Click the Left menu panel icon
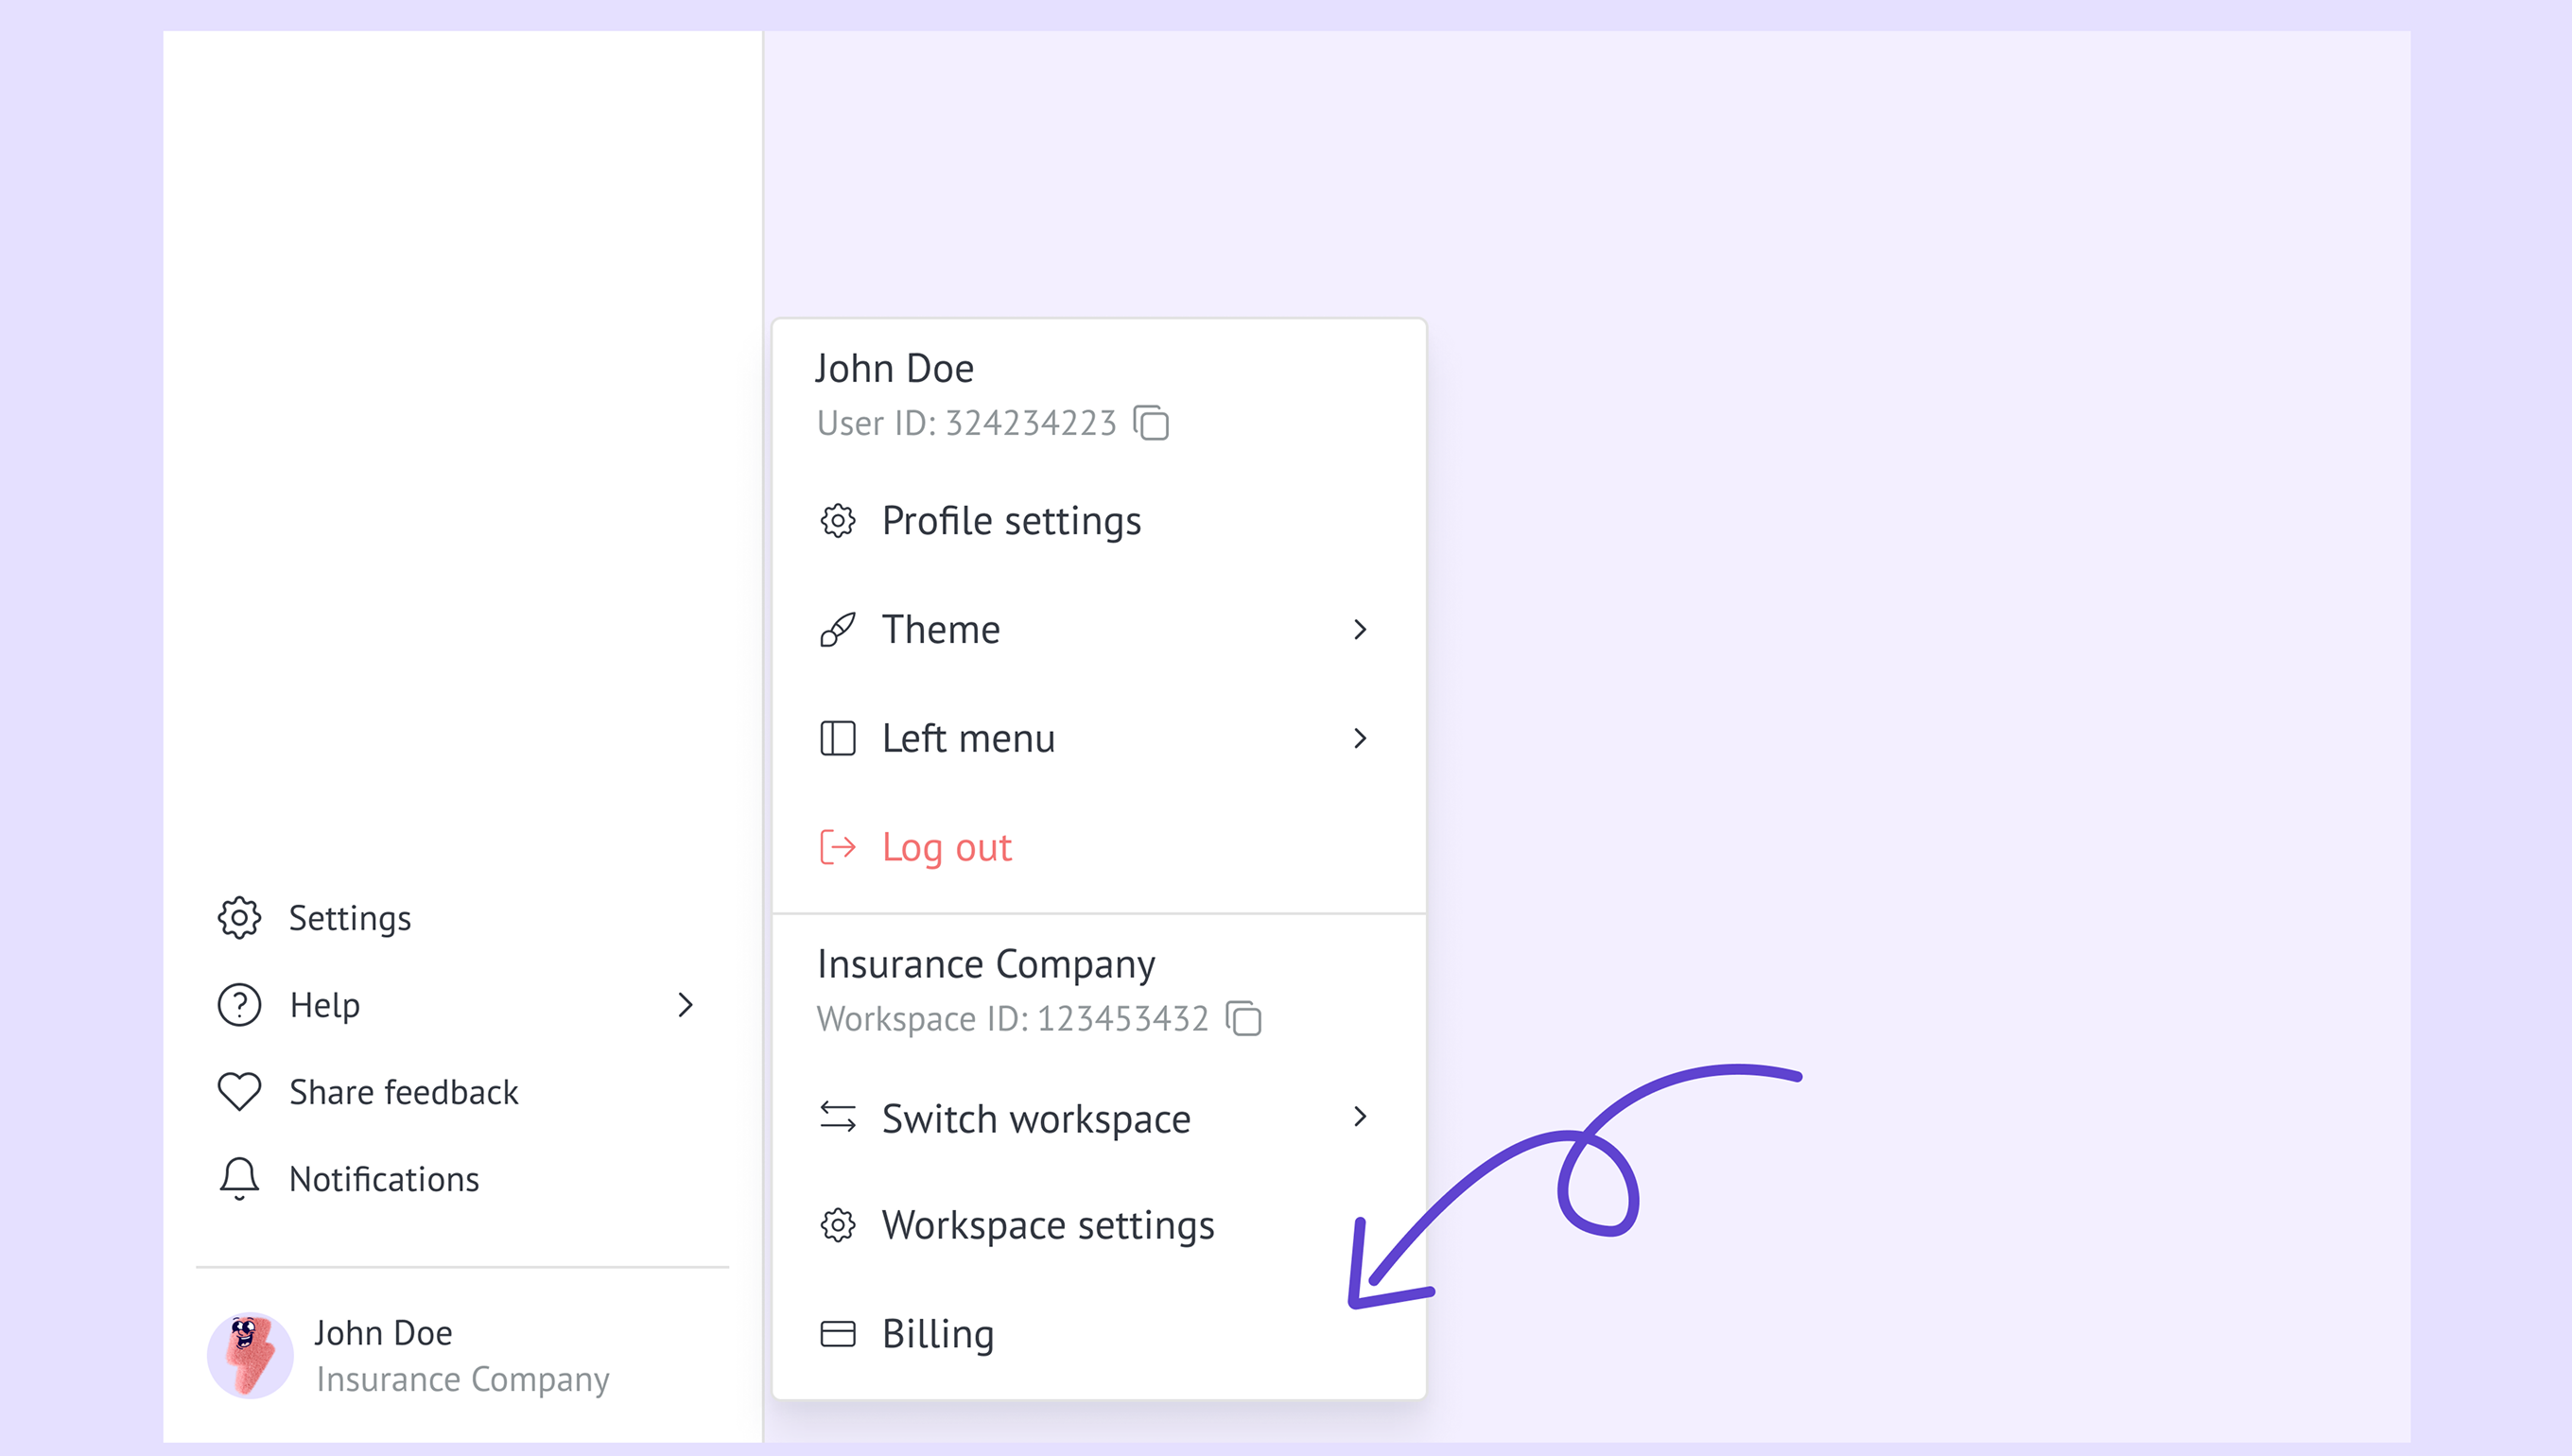The width and height of the screenshot is (2572, 1456). (x=837, y=739)
